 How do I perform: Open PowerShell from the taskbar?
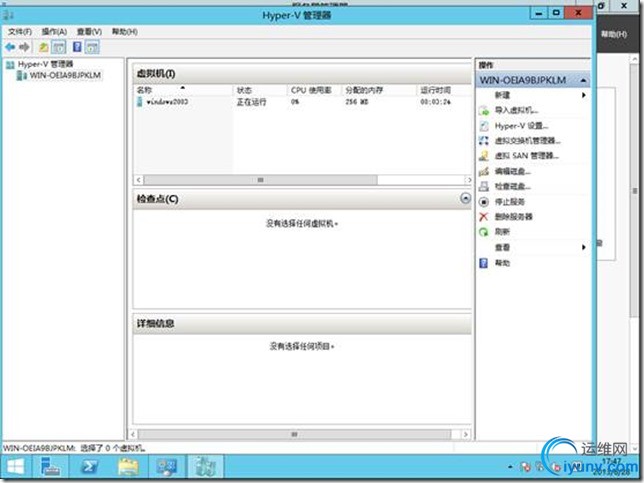click(x=89, y=467)
